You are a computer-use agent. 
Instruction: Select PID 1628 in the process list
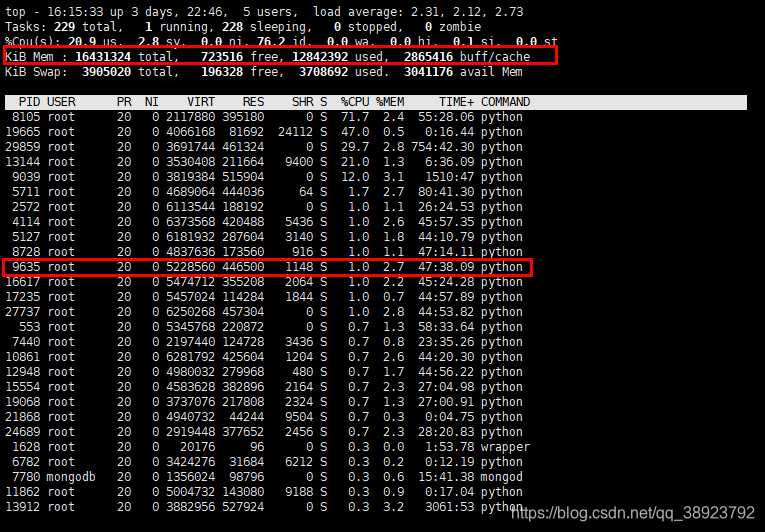click(x=267, y=447)
